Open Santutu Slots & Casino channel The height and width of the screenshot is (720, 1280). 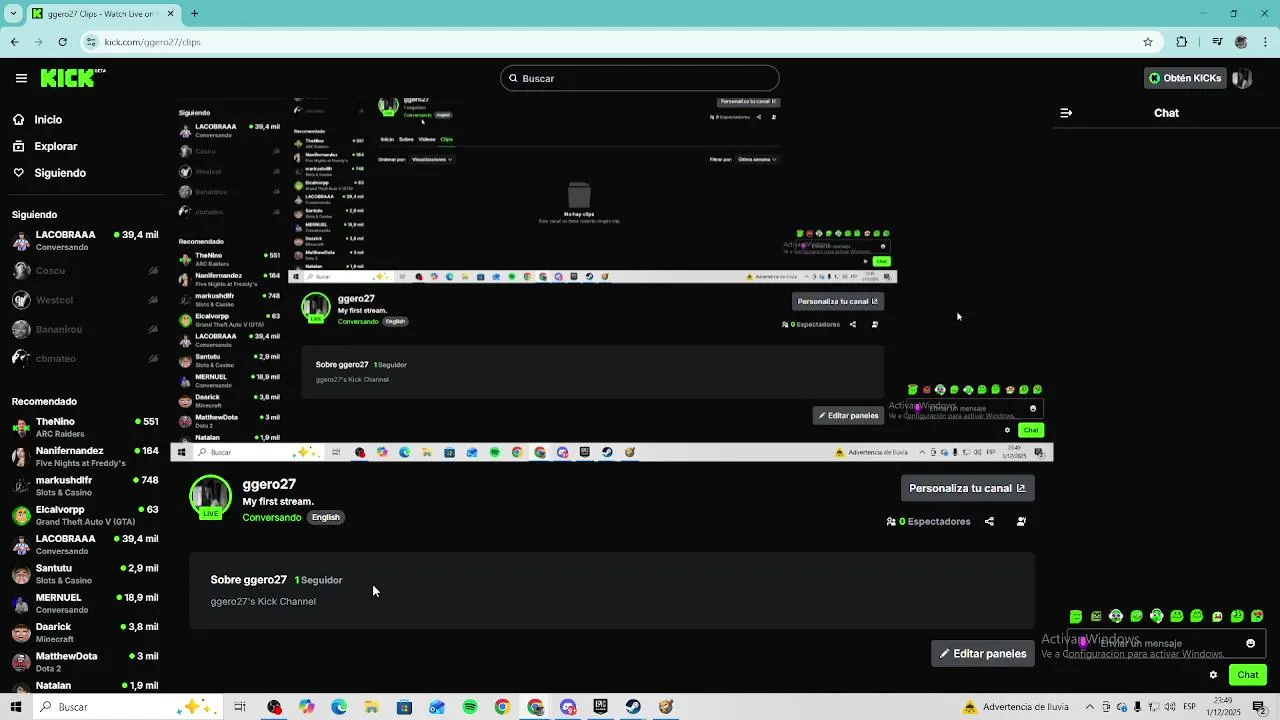(x=85, y=574)
